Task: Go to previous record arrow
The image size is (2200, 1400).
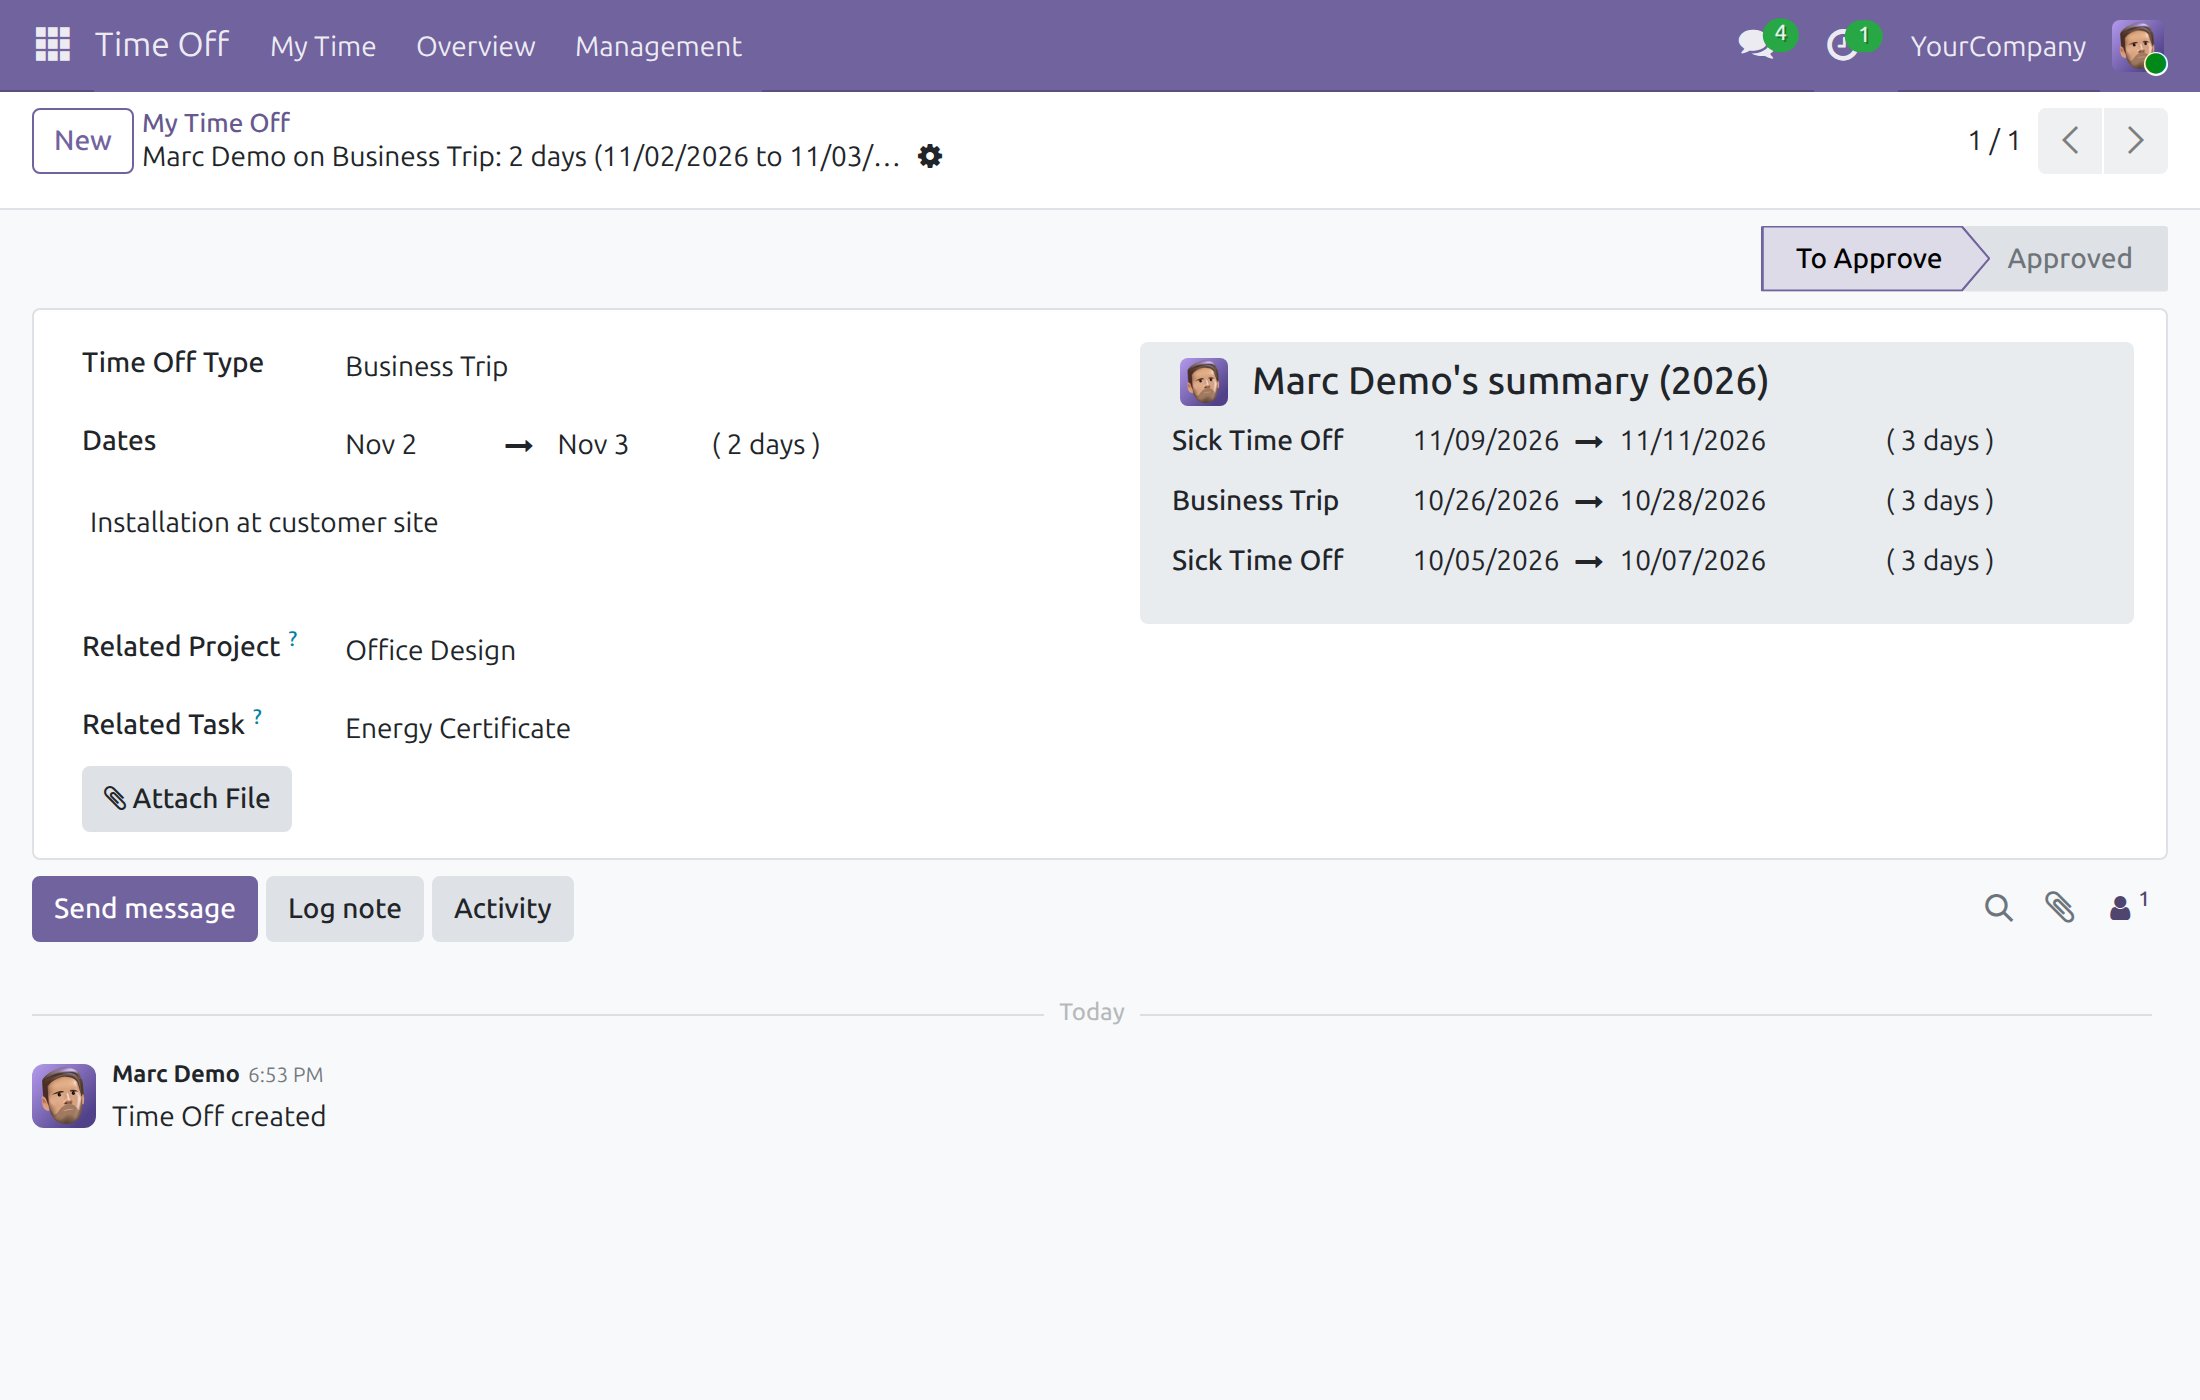Action: tap(2070, 141)
